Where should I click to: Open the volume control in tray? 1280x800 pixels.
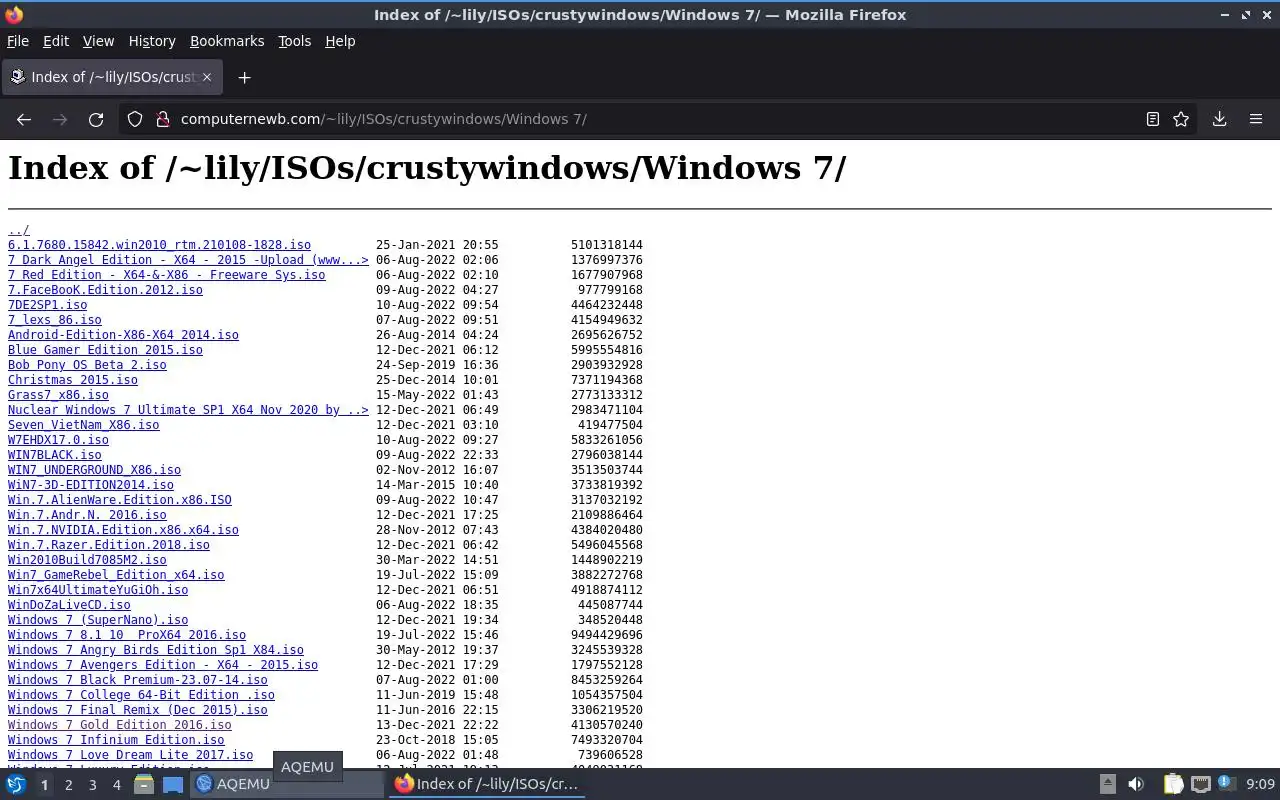tap(1136, 784)
